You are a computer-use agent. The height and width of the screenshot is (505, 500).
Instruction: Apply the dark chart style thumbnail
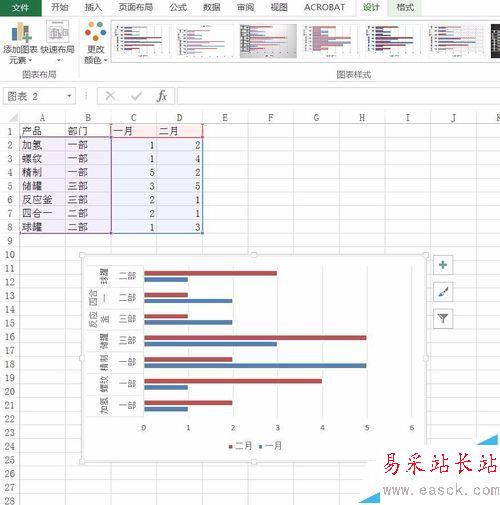pos(495,41)
